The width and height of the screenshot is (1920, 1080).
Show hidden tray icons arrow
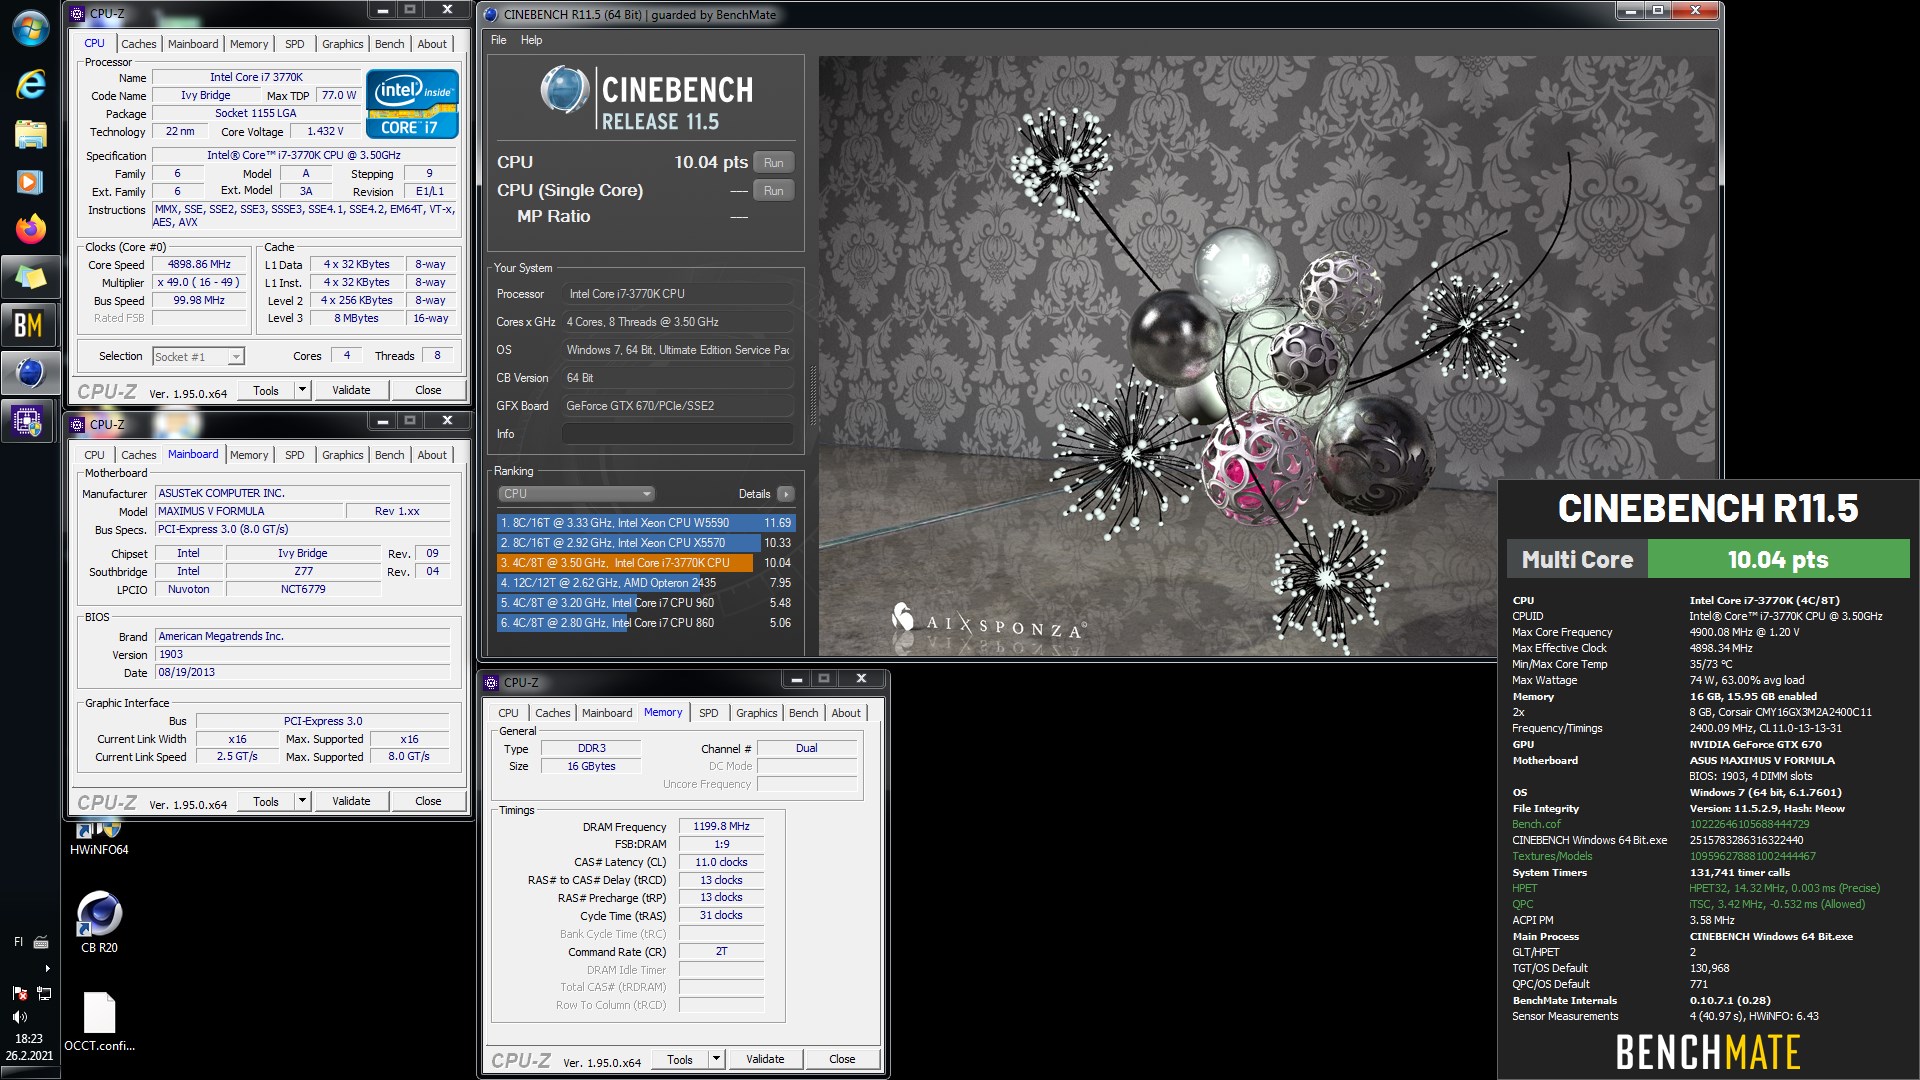tap(46, 968)
